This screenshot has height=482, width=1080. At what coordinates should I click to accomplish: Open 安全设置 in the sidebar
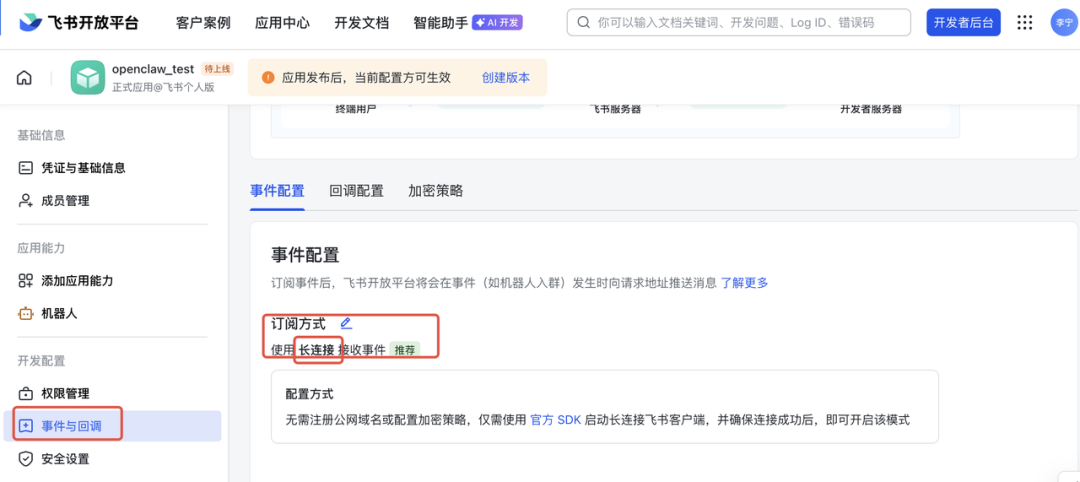(x=65, y=459)
